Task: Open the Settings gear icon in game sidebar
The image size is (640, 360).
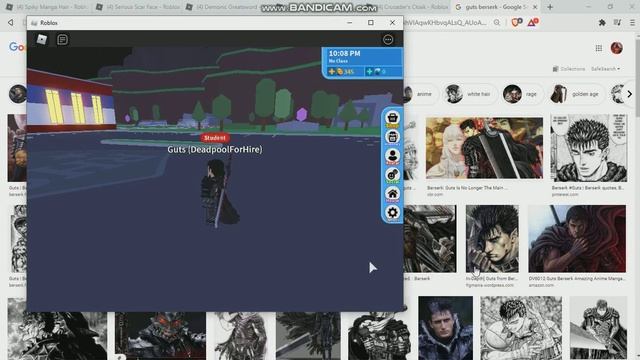Action: (x=392, y=212)
